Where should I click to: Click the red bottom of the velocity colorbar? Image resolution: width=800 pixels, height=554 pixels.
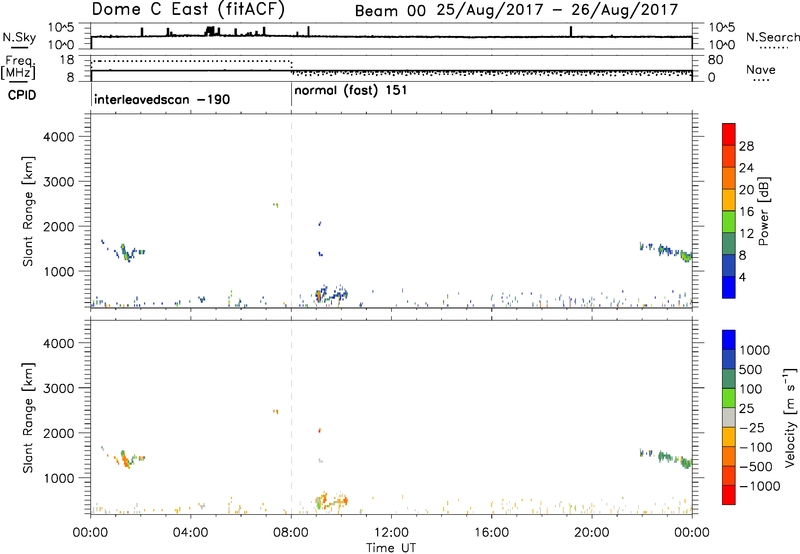click(x=729, y=495)
